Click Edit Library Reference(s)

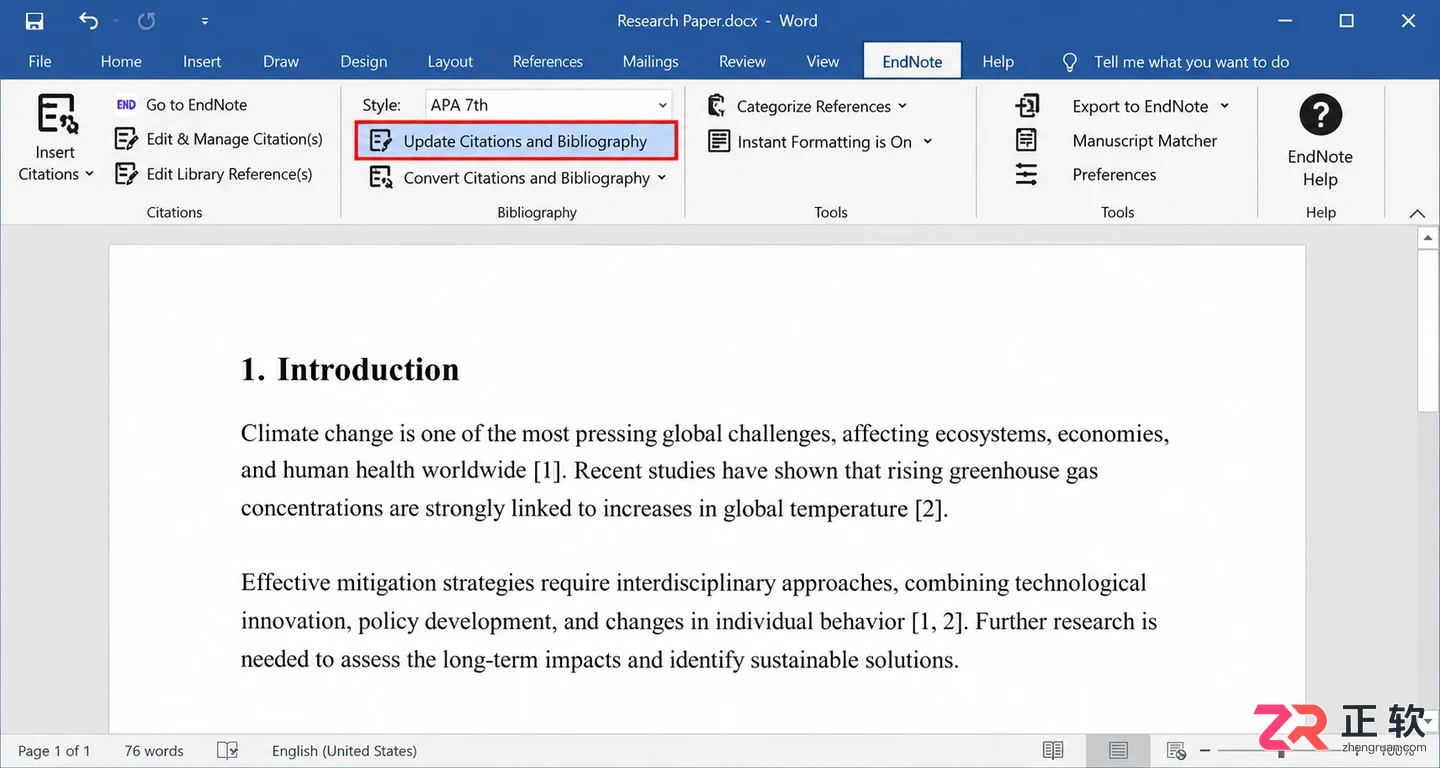click(214, 174)
